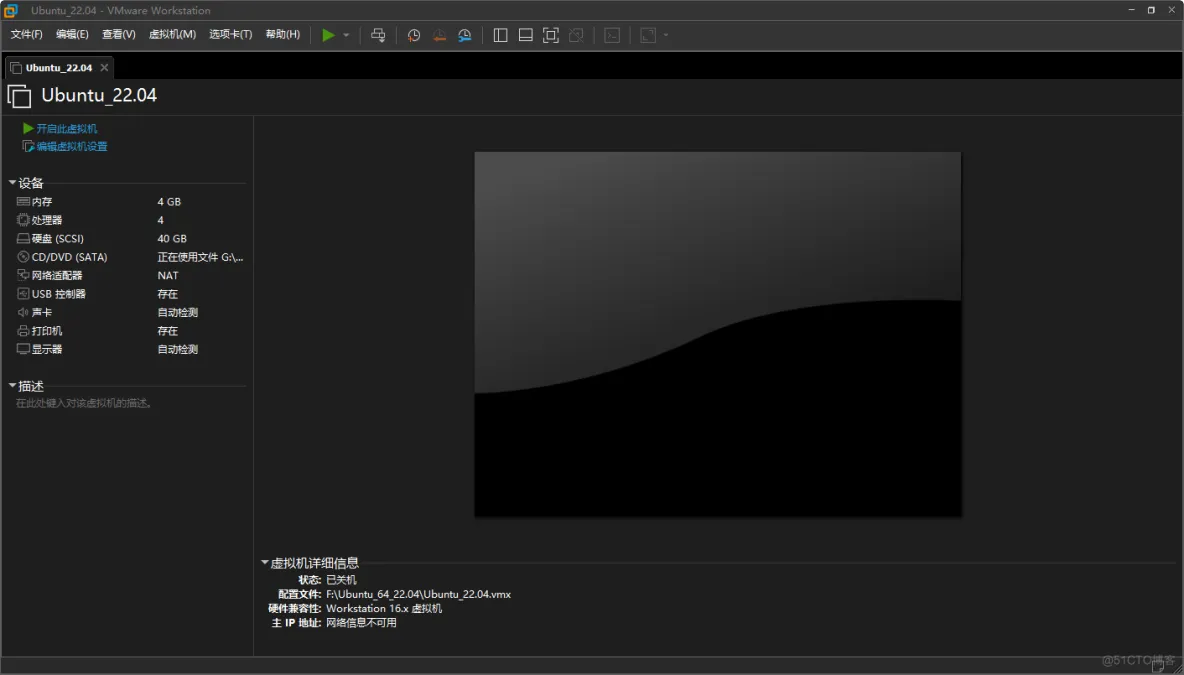Viewport: 1184px width, 675px height.
Task: Open the 虚拟机(M) menu
Action: pyautogui.click(x=172, y=34)
